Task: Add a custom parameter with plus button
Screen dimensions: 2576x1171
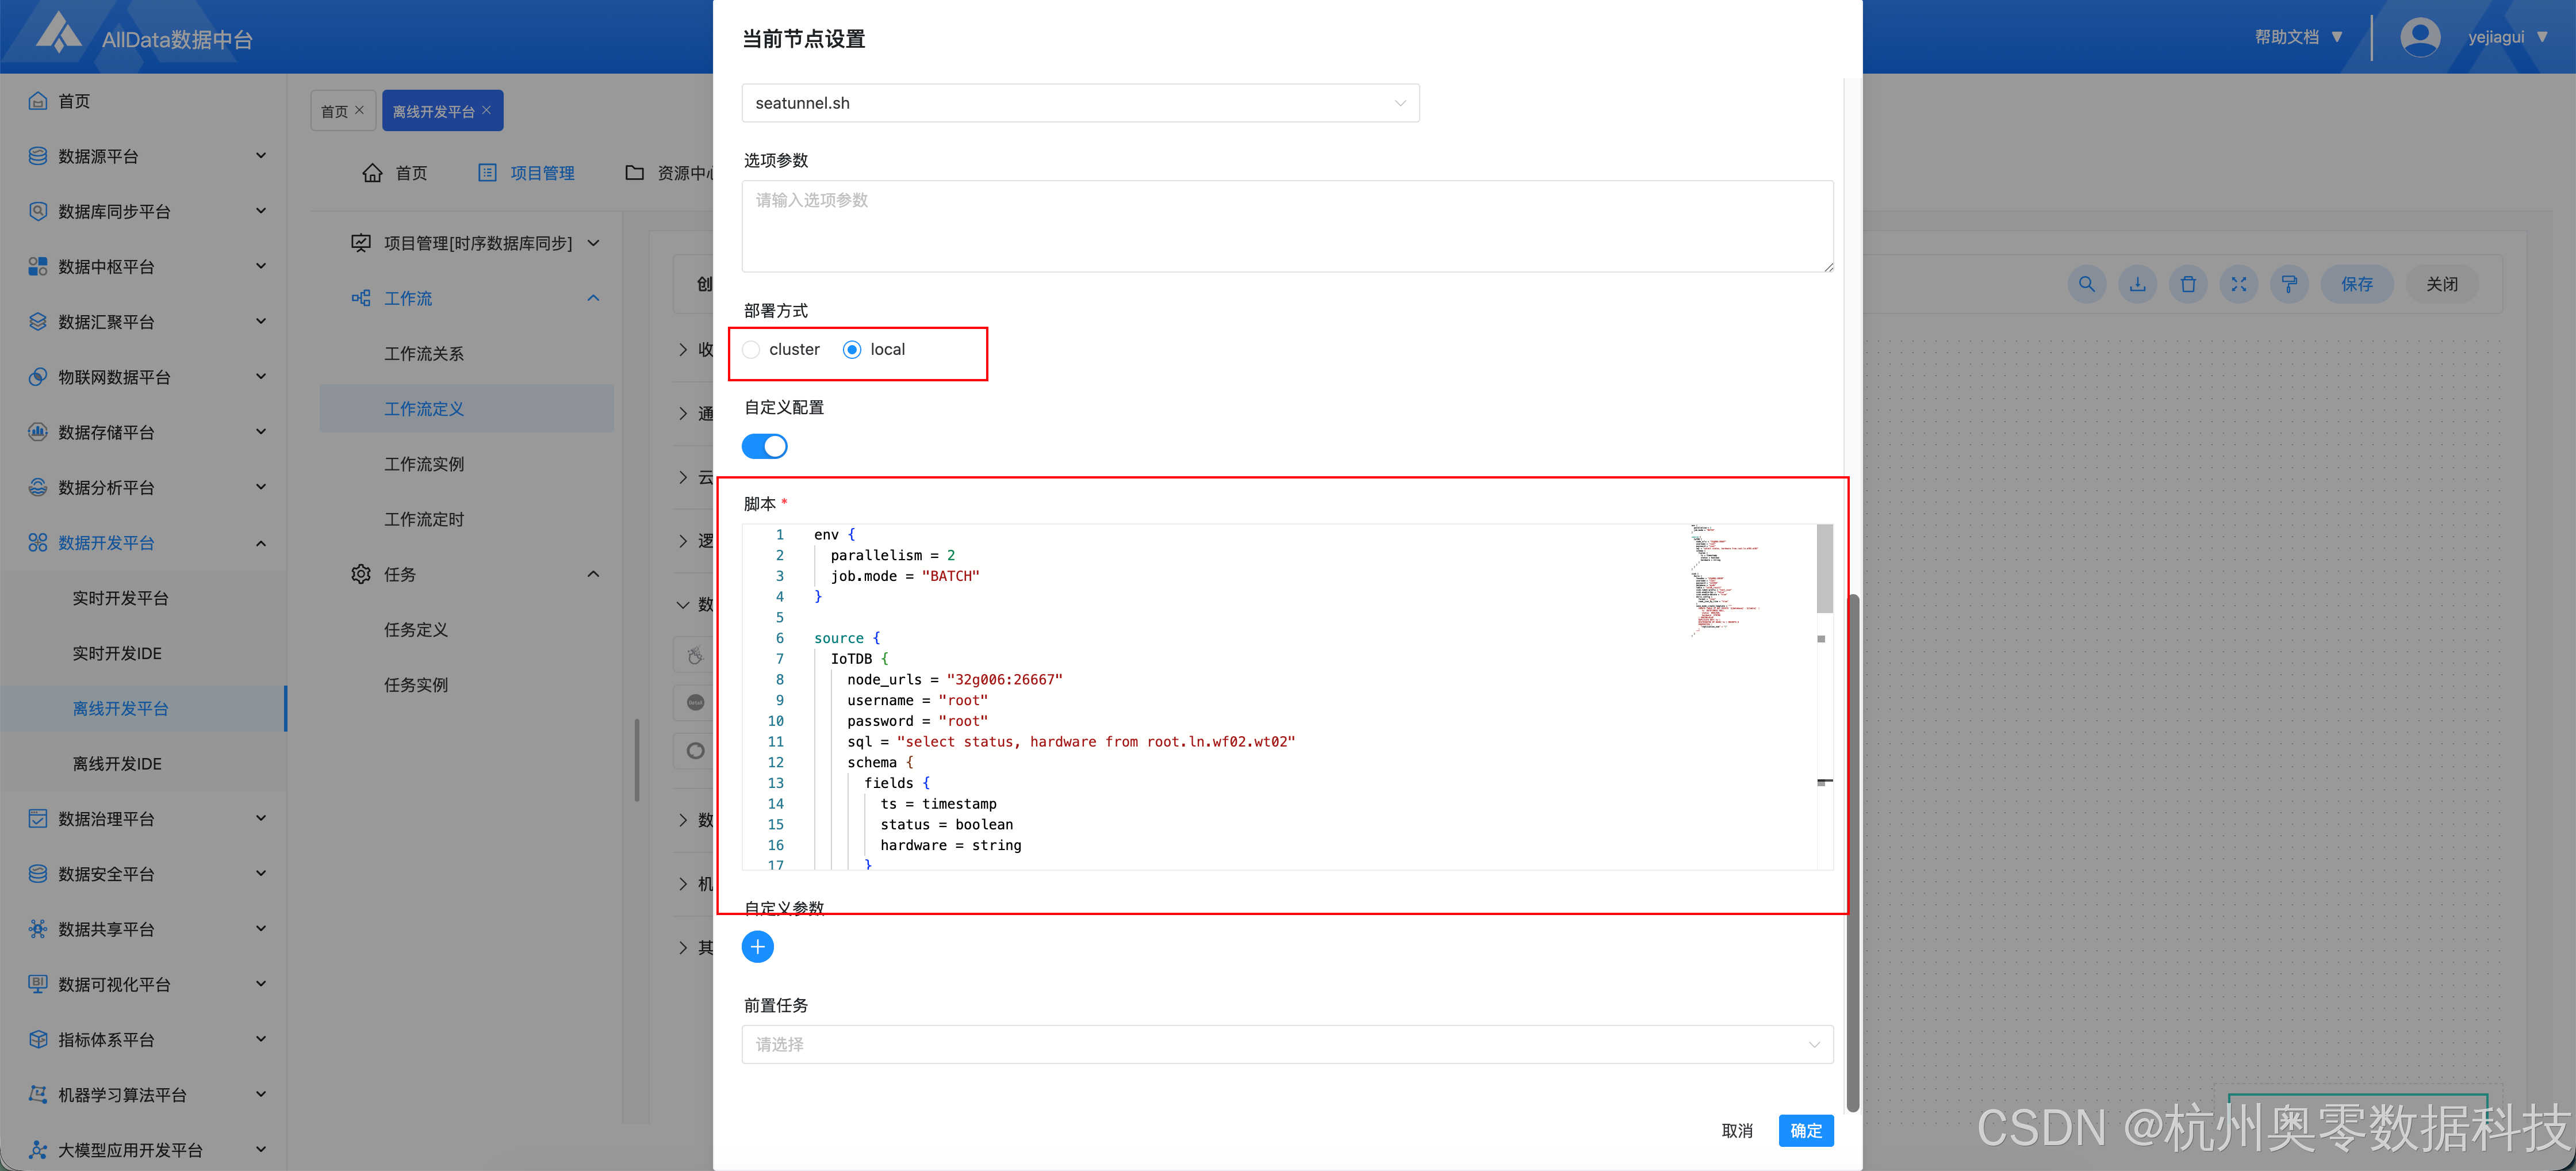Action: [757, 946]
